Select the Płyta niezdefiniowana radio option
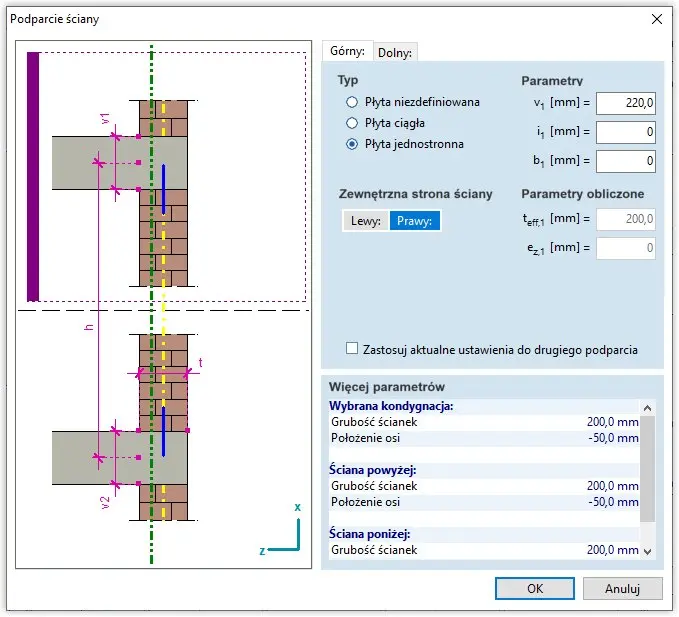679x617 pixels. pos(351,102)
